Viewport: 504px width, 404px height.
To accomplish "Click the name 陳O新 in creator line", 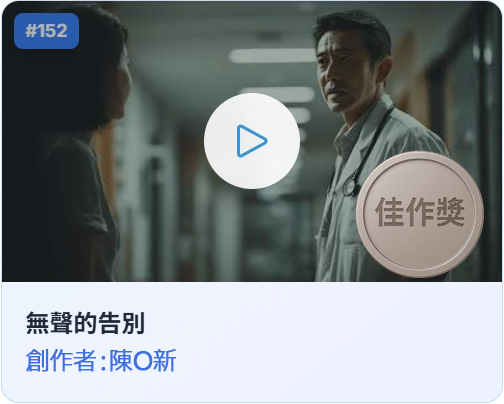I will (x=143, y=361).
